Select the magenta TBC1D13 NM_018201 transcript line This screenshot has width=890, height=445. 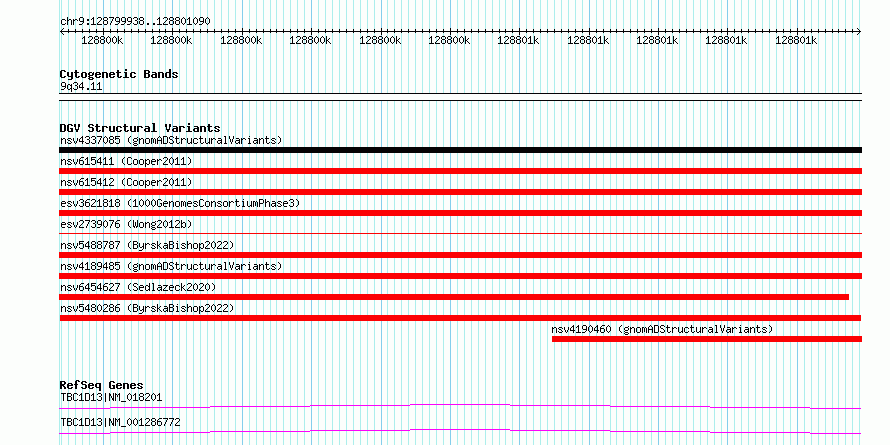(x=460, y=406)
